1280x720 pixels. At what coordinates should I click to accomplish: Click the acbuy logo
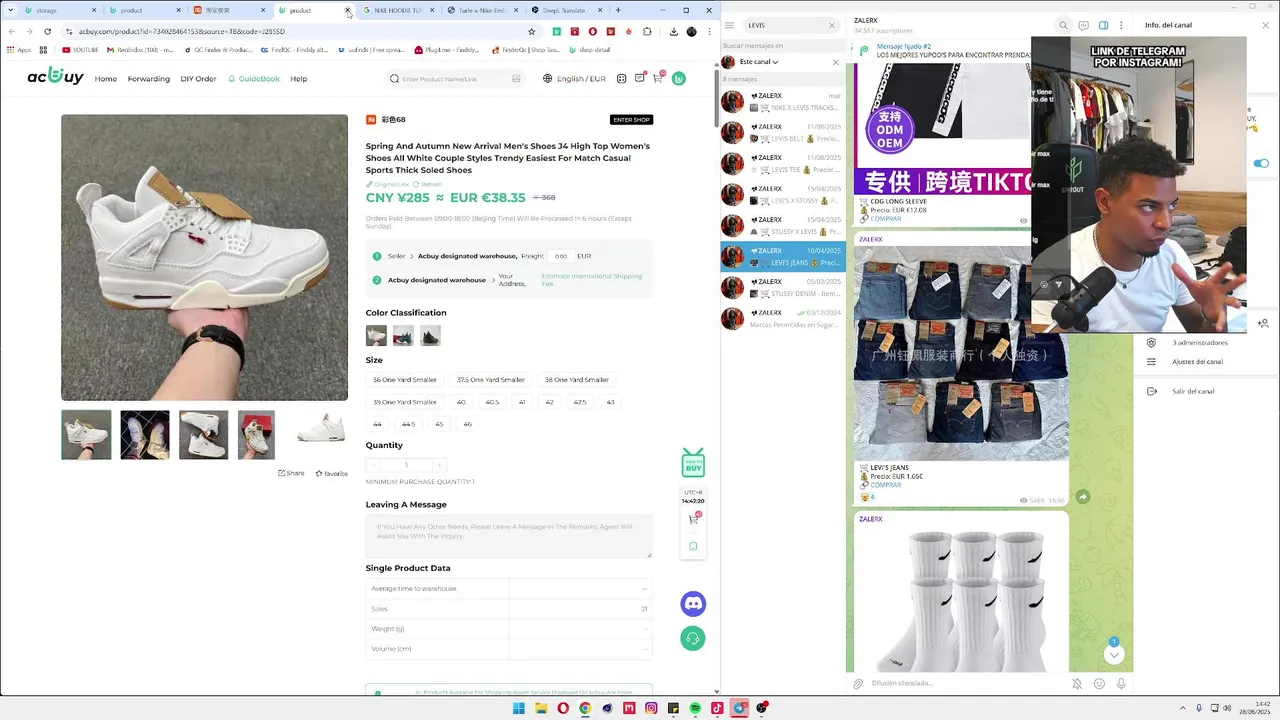point(55,76)
